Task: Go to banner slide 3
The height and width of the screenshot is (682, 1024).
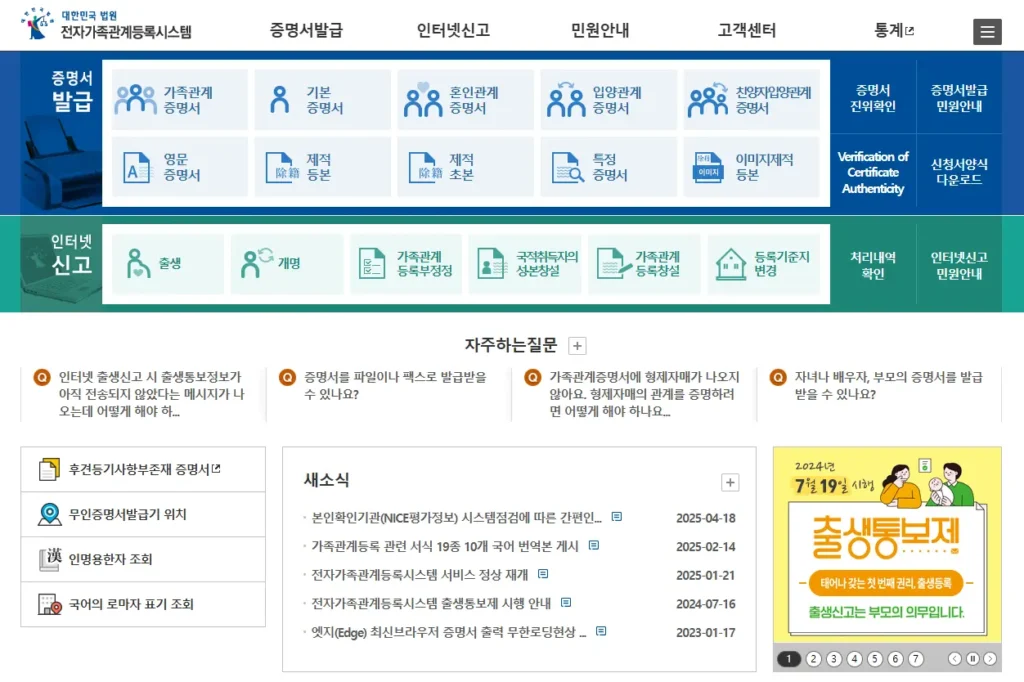Action: coord(834,659)
